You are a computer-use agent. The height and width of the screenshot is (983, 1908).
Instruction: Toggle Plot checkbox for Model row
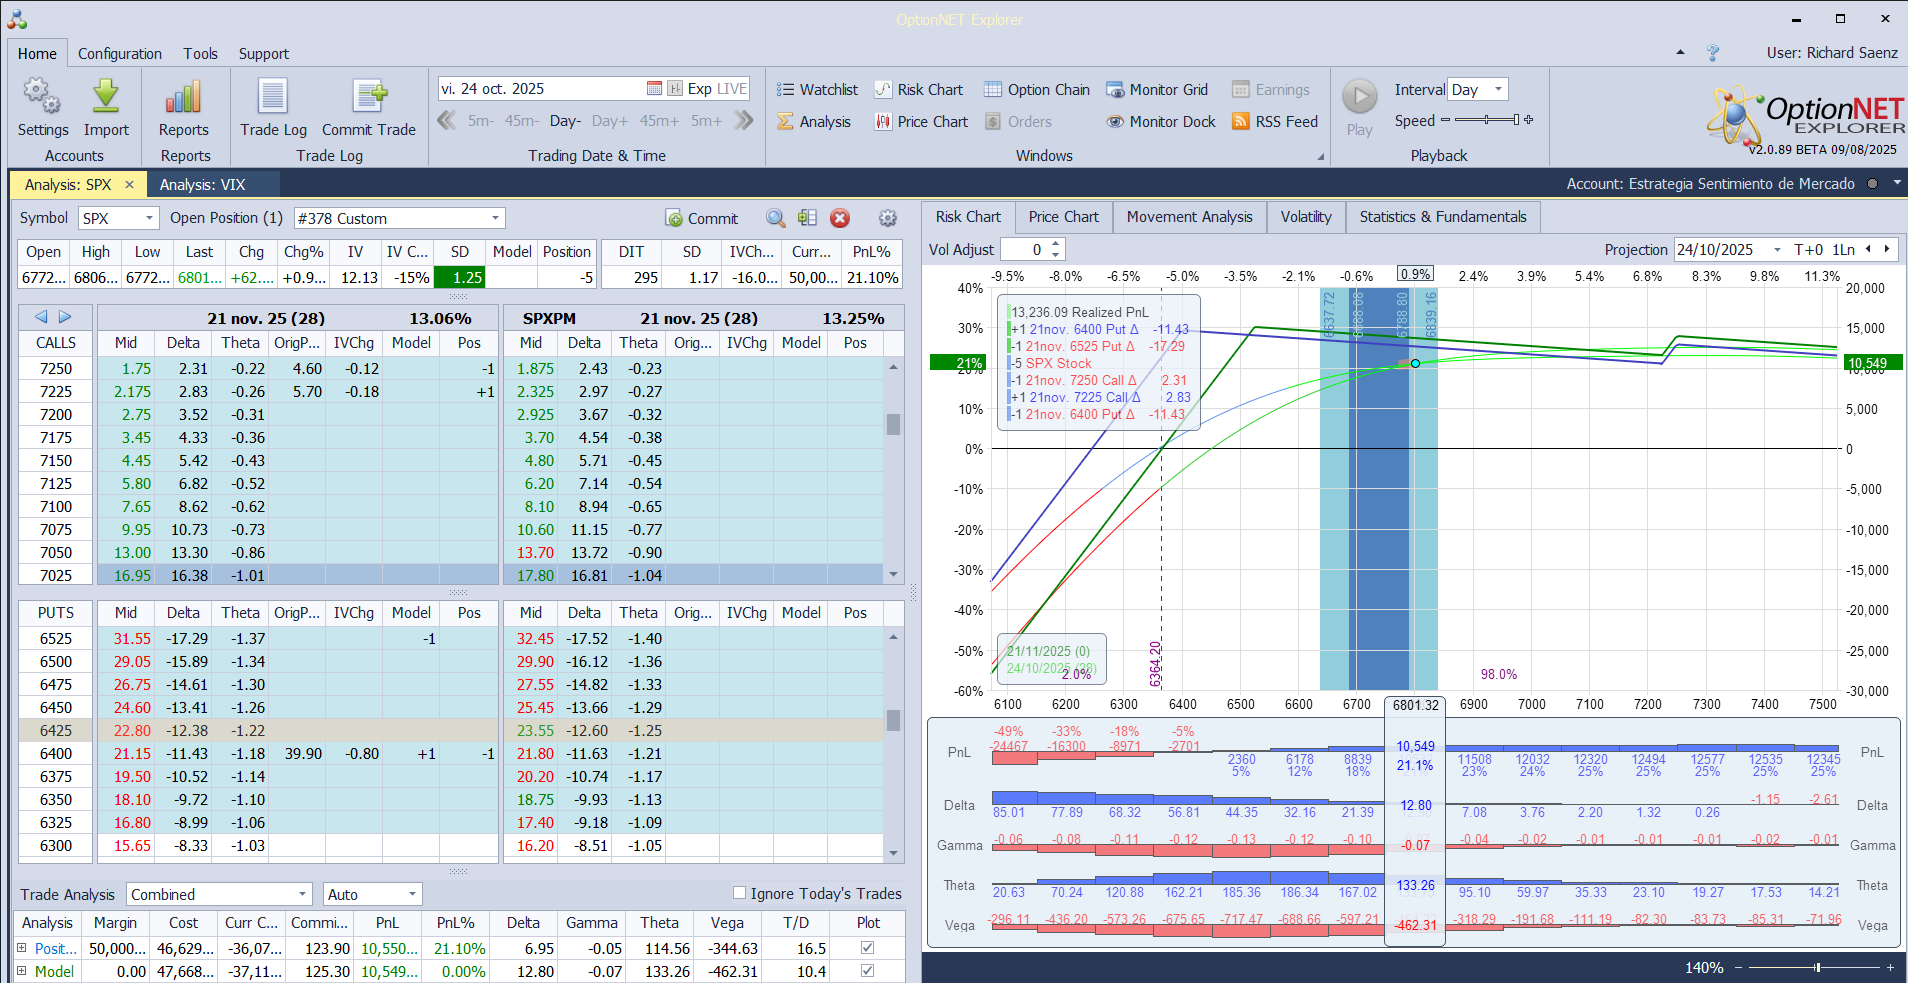(867, 971)
